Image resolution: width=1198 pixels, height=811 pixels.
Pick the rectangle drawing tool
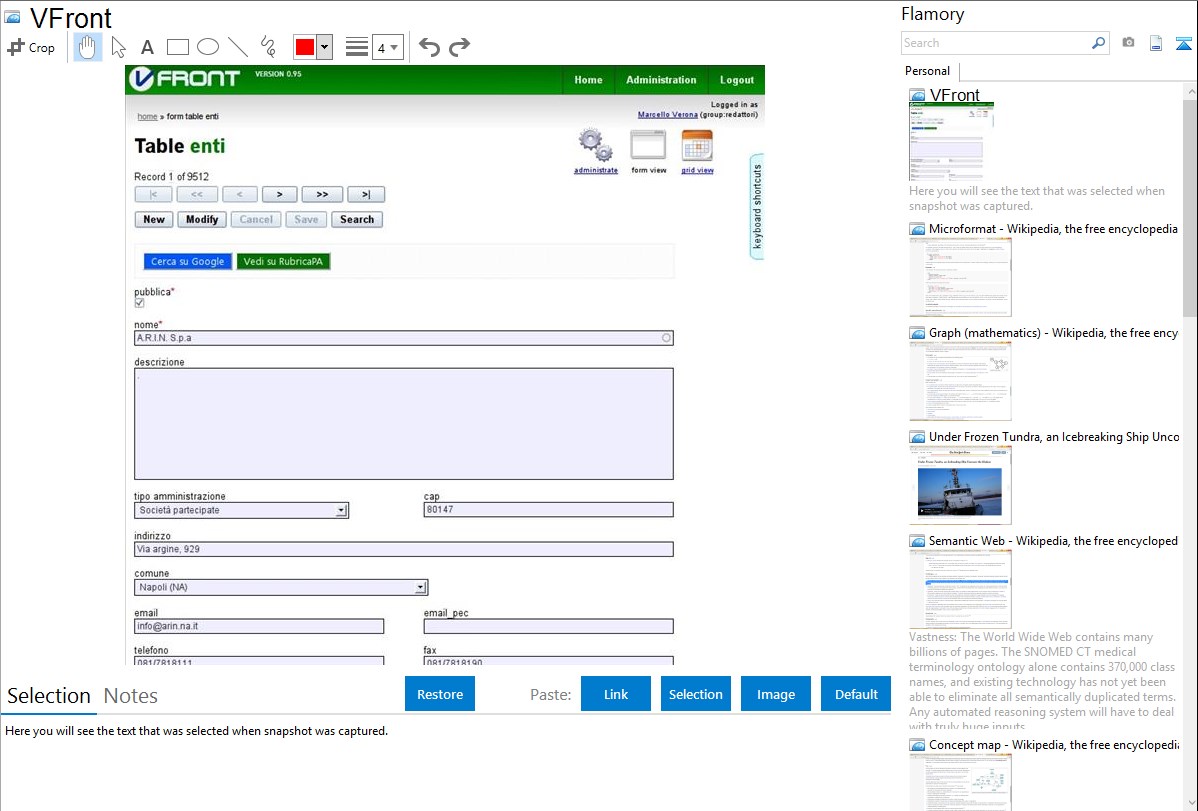(177, 47)
